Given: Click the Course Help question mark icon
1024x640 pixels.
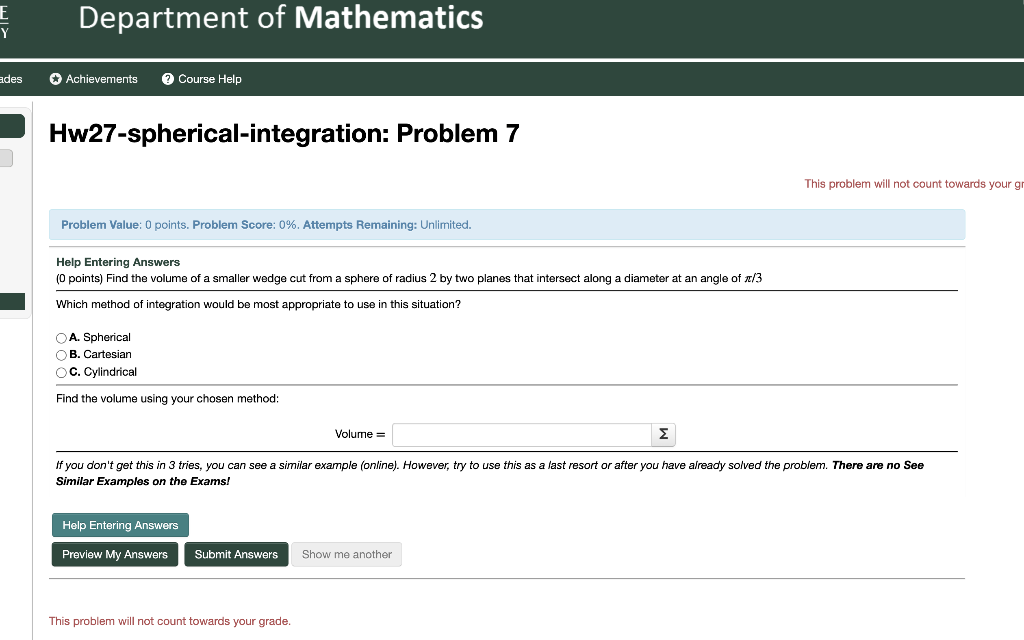Looking at the screenshot, I should click(166, 79).
